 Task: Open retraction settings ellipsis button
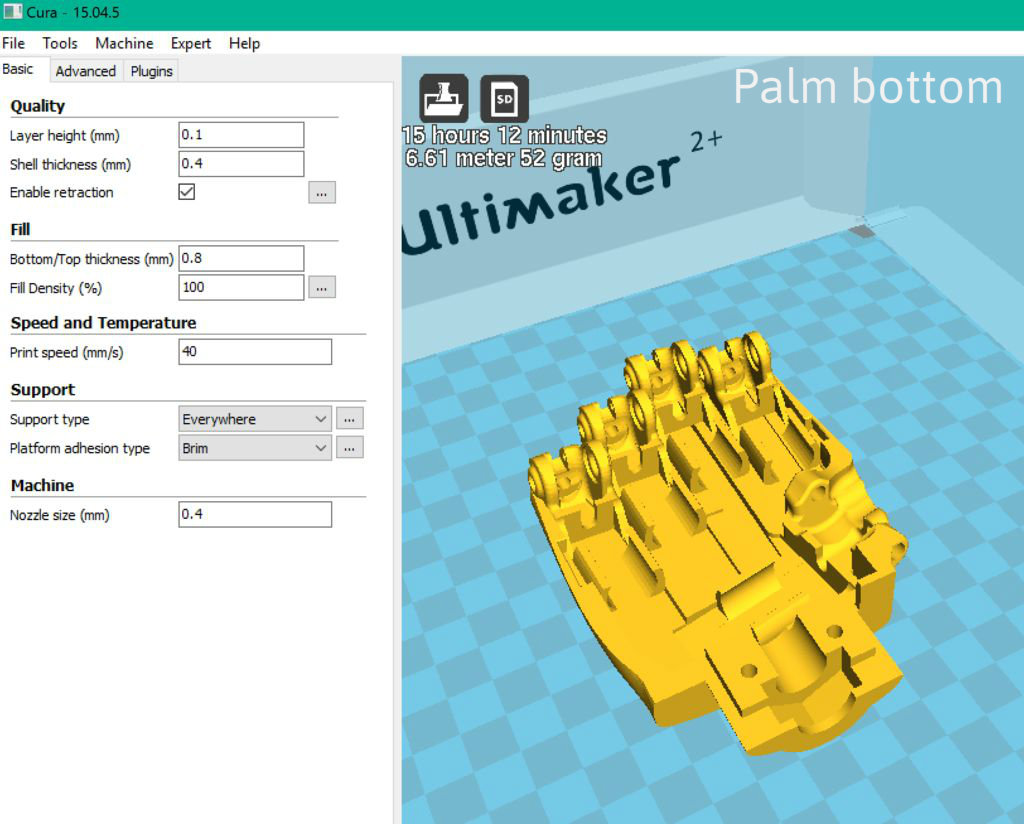[322, 193]
